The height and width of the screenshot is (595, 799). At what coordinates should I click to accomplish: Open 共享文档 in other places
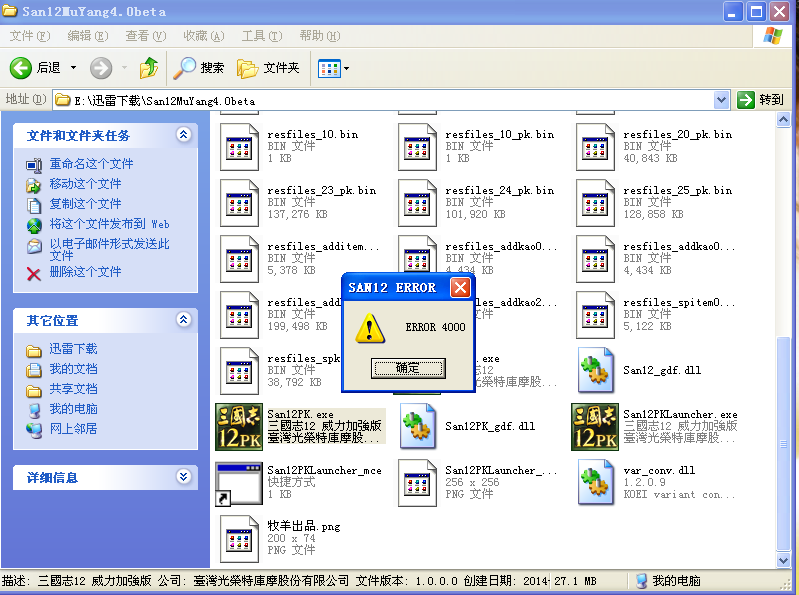tap(73, 389)
